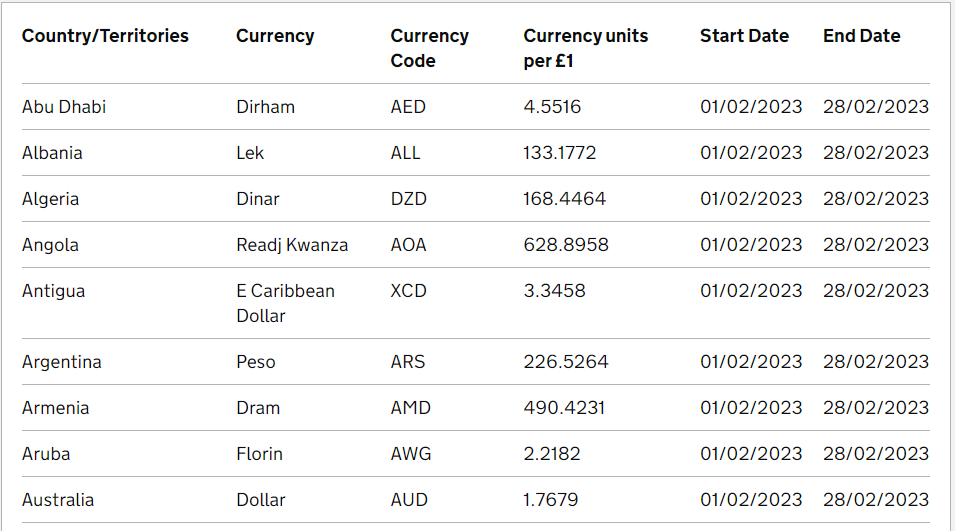Click the Angola rate 628.8958
Image resolution: width=955 pixels, height=531 pixels.
click(x=565, y=245)
